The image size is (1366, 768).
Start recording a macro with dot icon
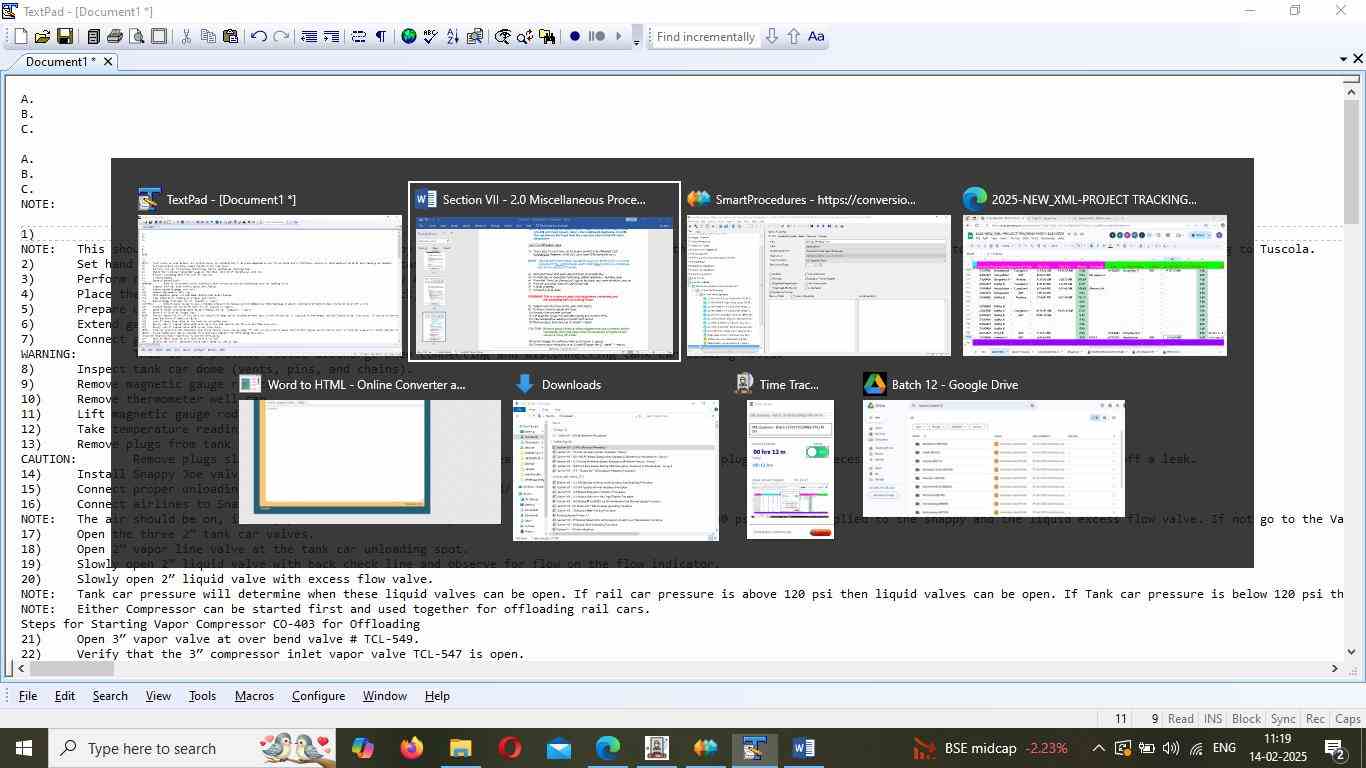click(x=575, y=36)
